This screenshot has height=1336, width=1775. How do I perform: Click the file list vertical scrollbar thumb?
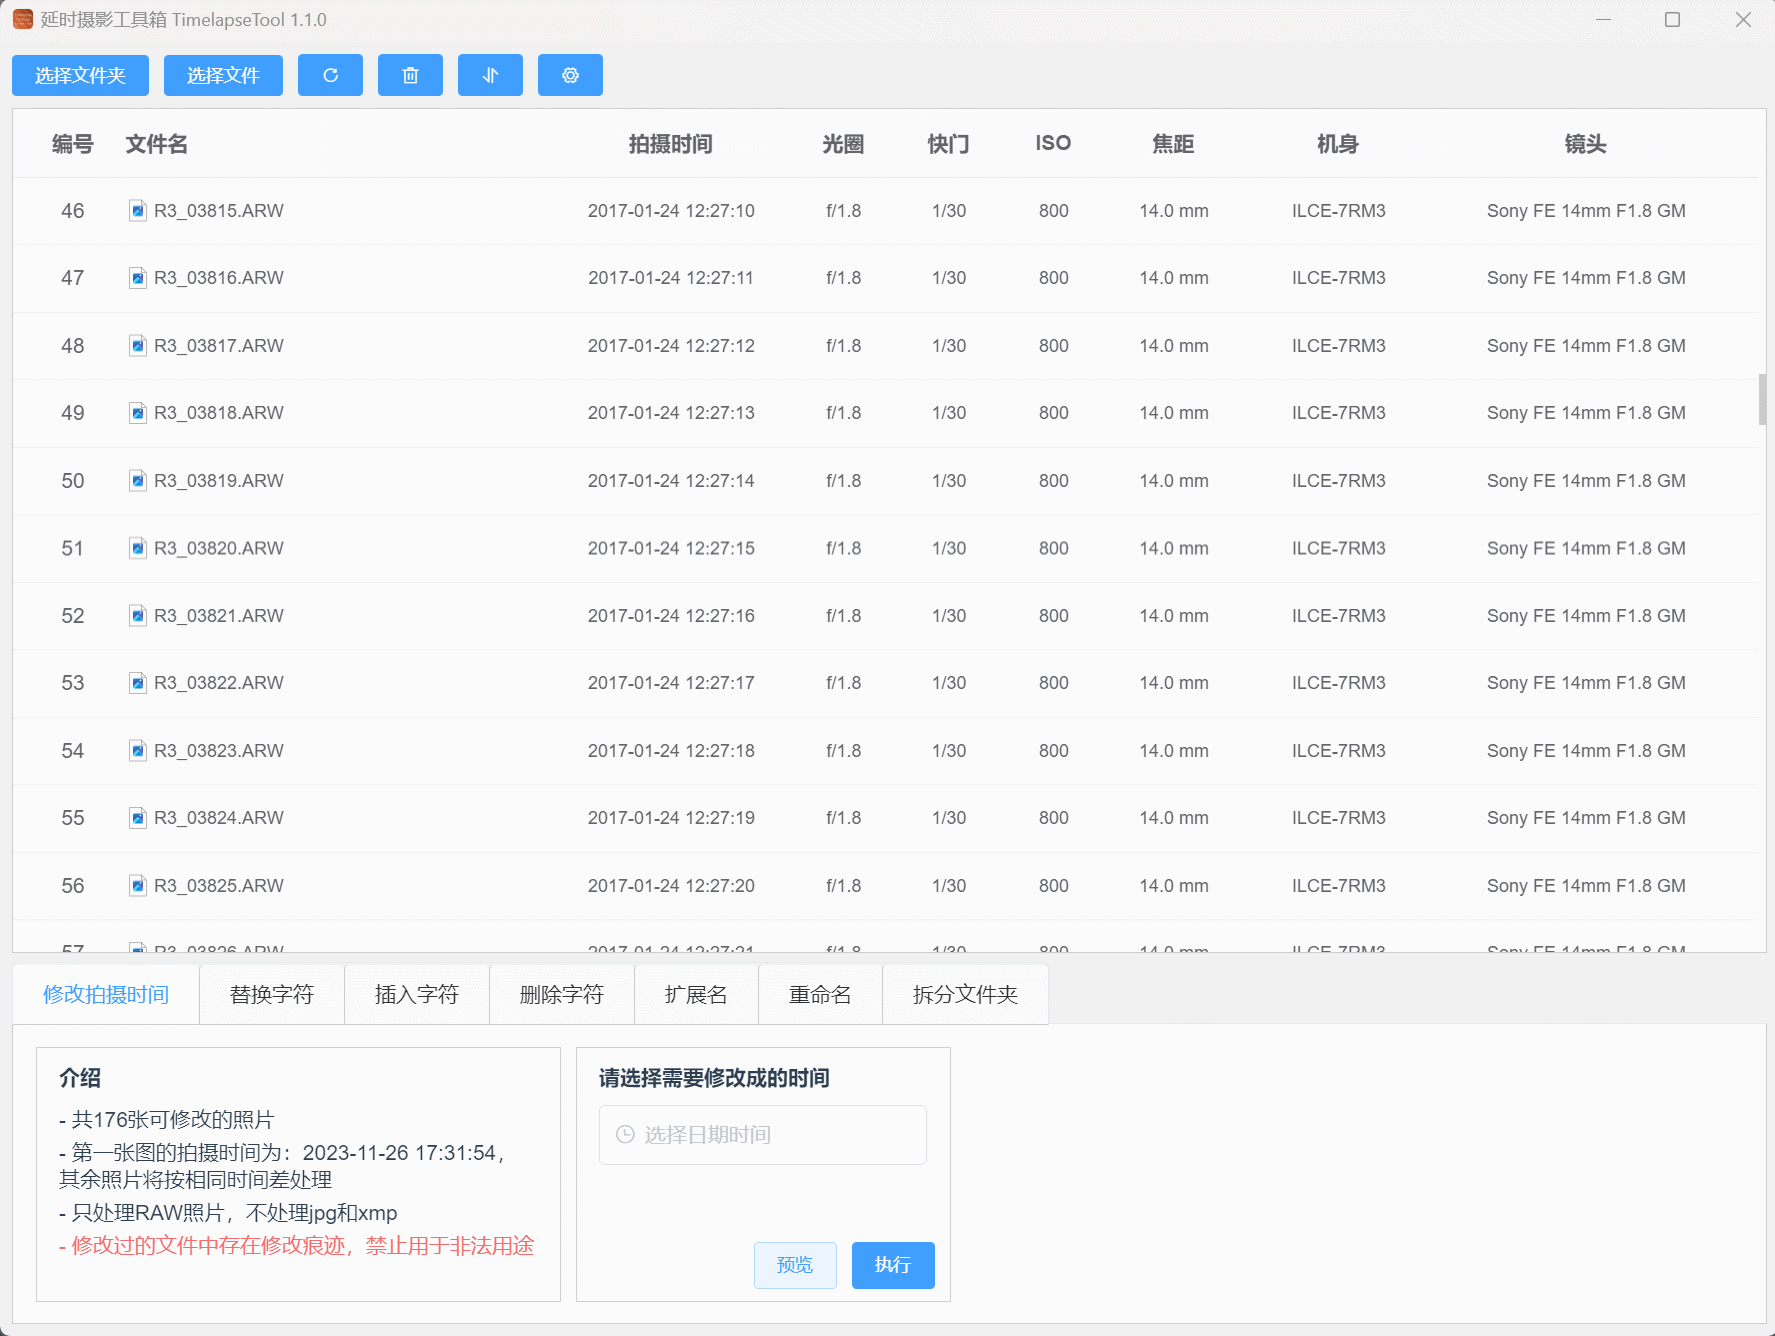coord(1762,399)
